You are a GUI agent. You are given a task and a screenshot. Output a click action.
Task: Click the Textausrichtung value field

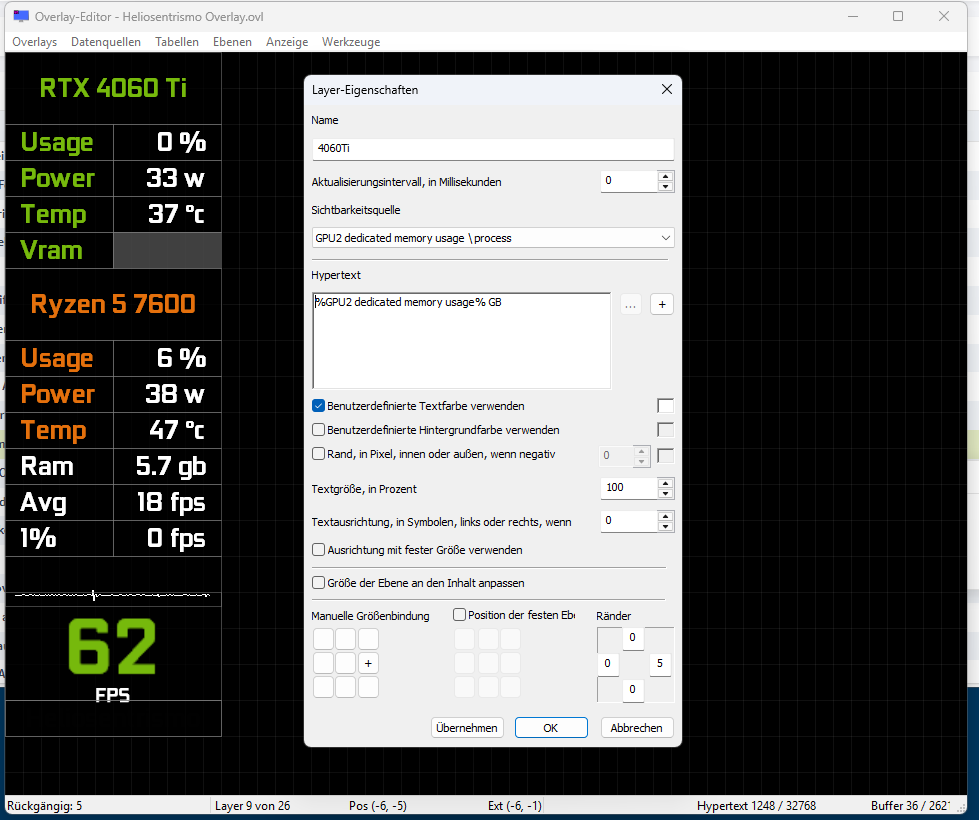pyautogui.click(x=629, y=521)
